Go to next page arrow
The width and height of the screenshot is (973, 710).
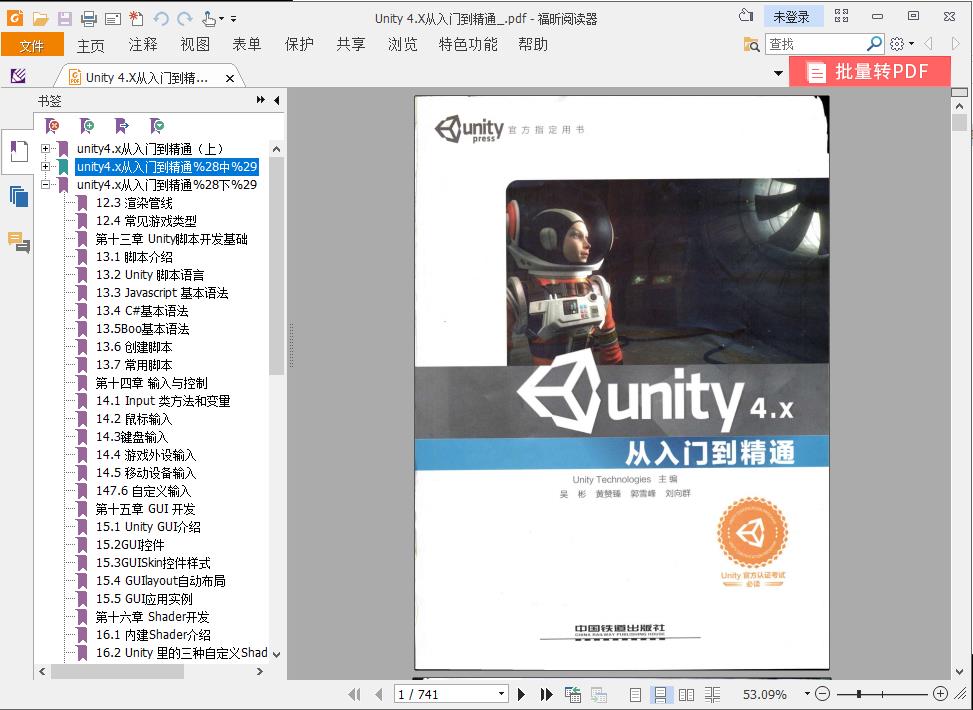[521, 694]
